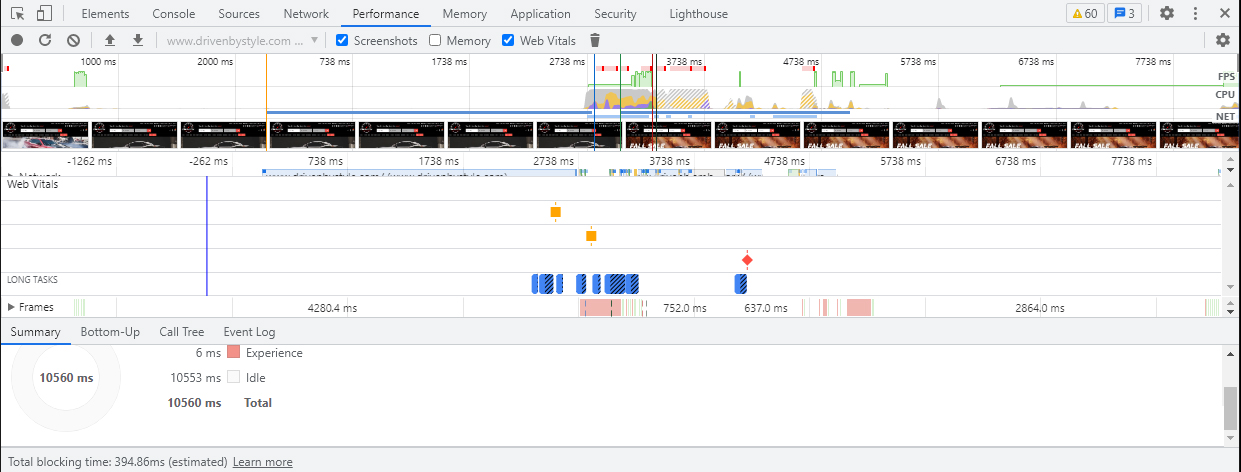1241x472 pixels.
Task: Click the red diamond Web Vitals marker
Action: [747, 260]
